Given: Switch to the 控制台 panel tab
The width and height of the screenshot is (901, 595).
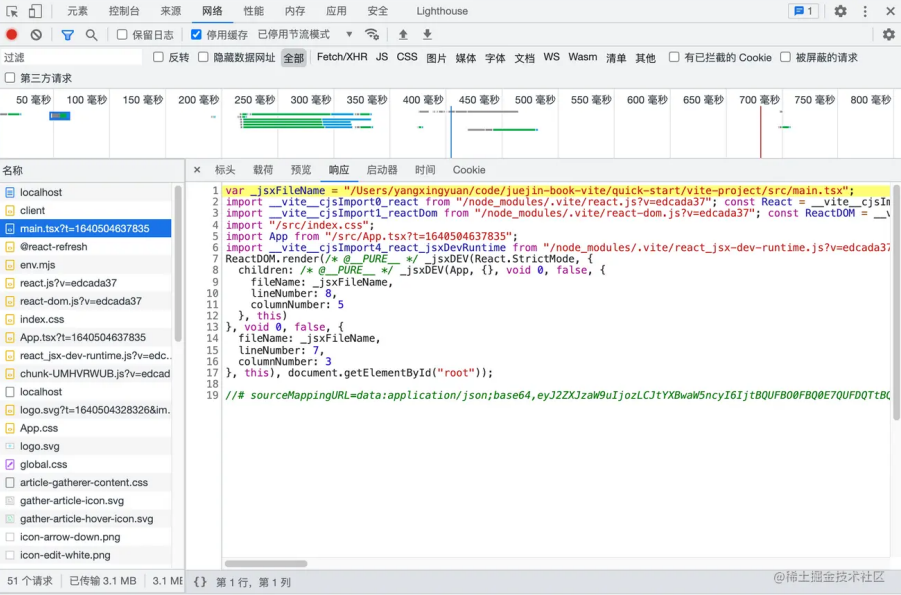Looking at the screenshot, I should point(124,11).
